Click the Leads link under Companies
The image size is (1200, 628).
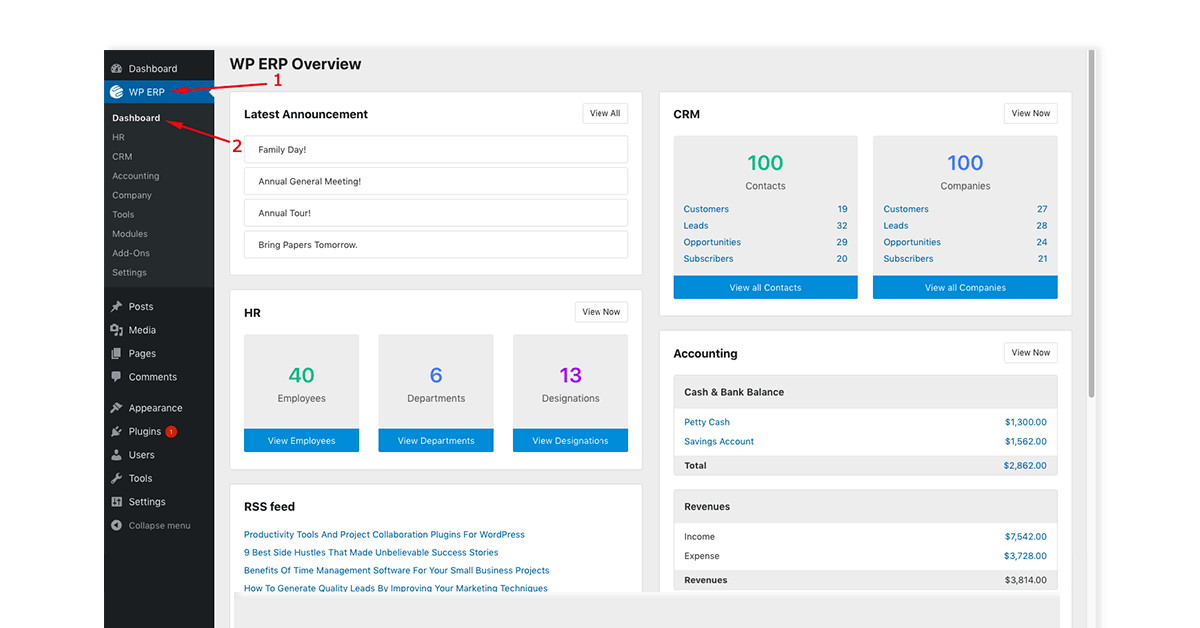(x=896, y=226)
